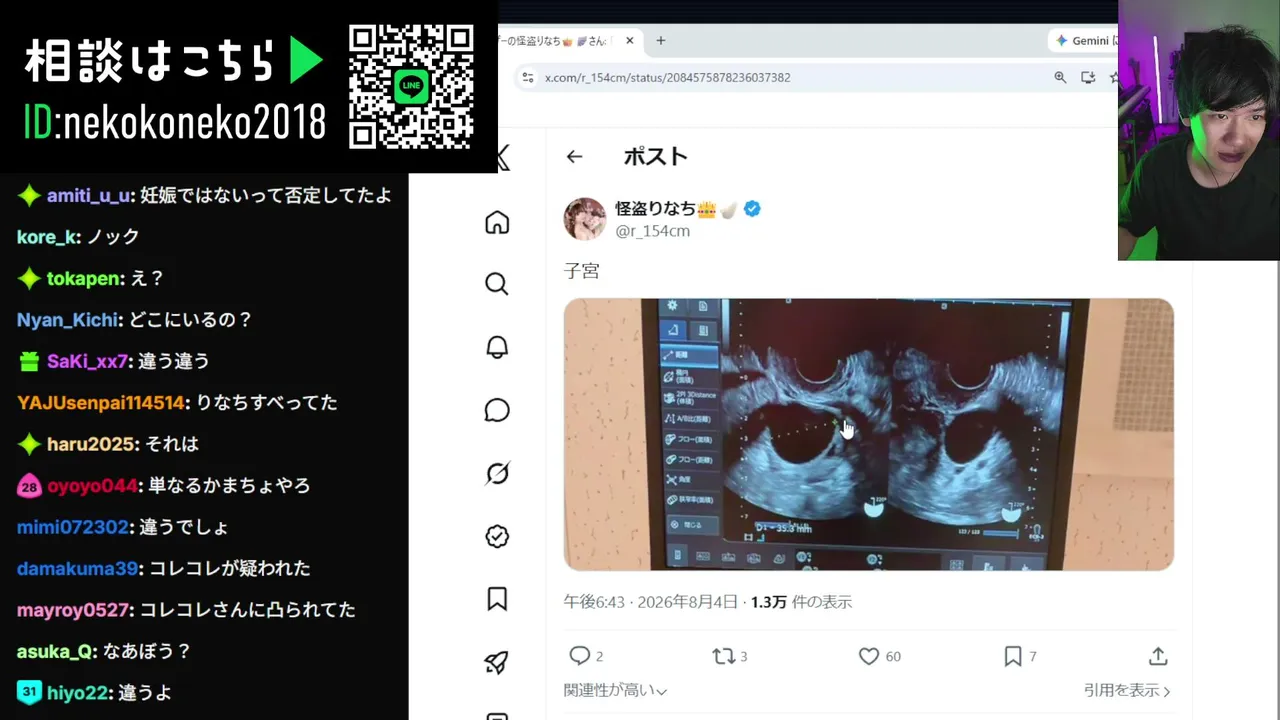Click the blue verified badge beside the name

click(x=752, y=209)
